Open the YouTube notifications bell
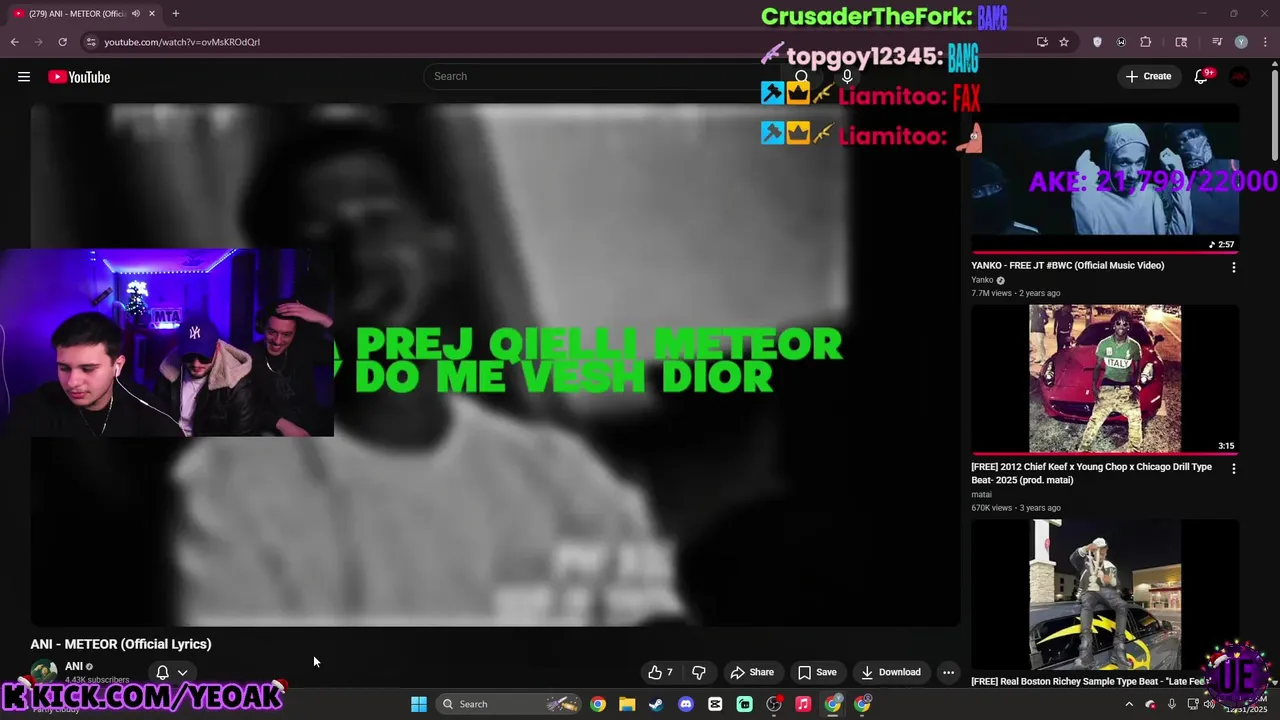This screenshot has width=1280, height=720. [1201, 77]
